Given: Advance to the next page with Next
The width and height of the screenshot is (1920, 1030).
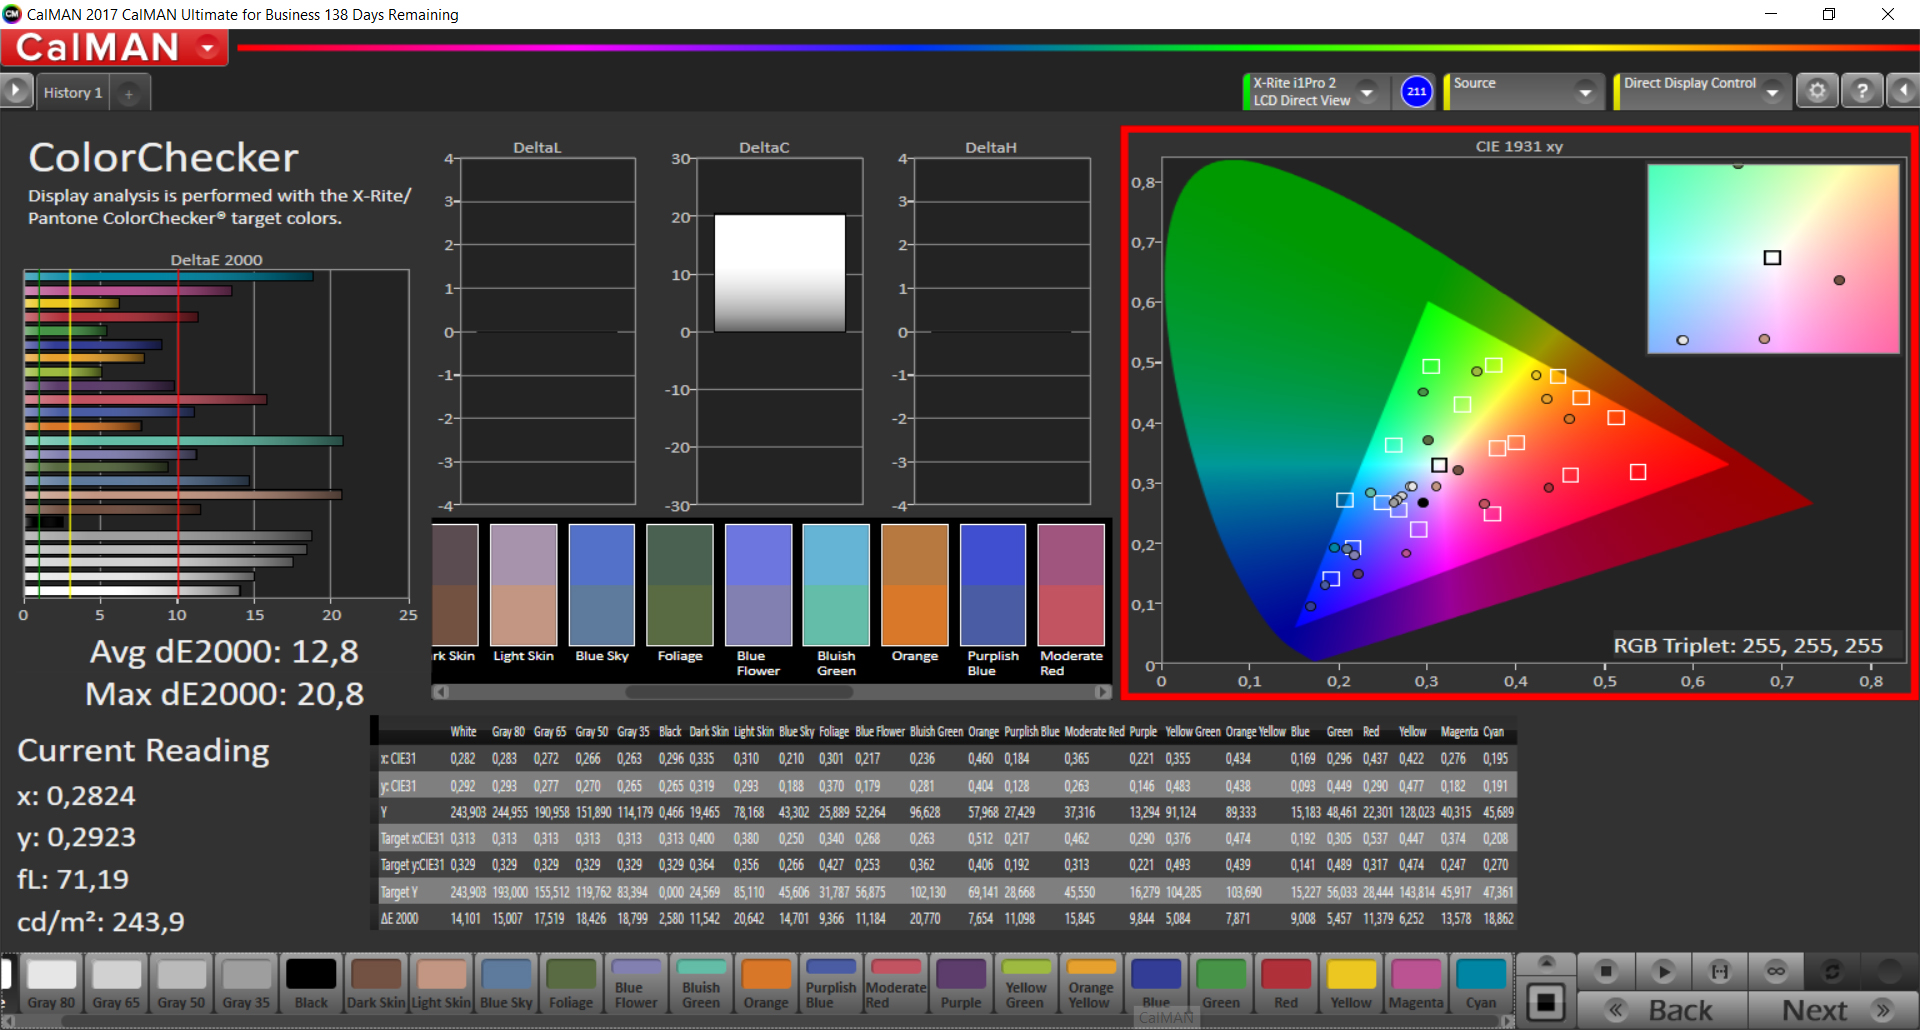Looking at the screenshot, I should point(1832,1010).
